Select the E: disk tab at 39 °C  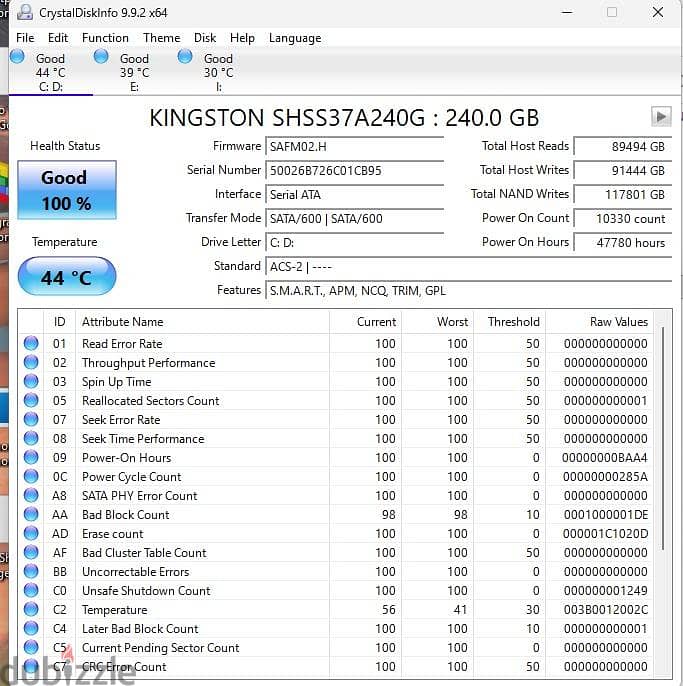pyautogui.click(x=134, y=72)
